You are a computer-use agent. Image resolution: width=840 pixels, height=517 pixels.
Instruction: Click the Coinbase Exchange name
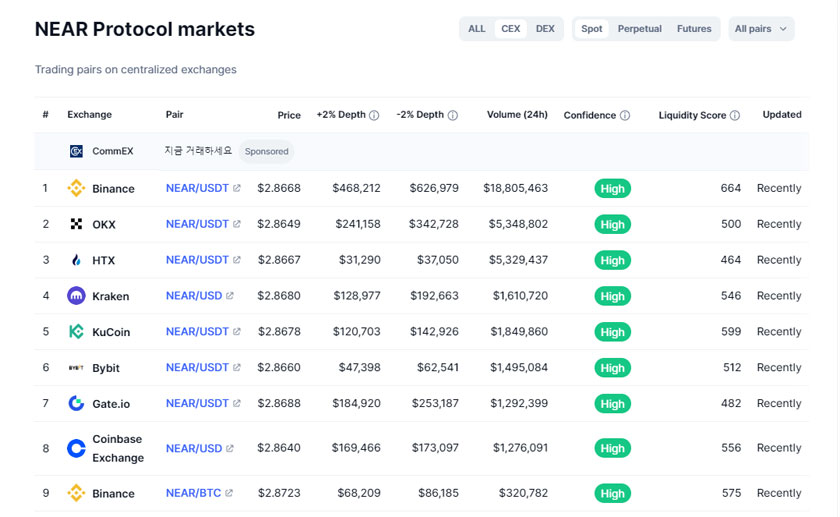[118, 448]
